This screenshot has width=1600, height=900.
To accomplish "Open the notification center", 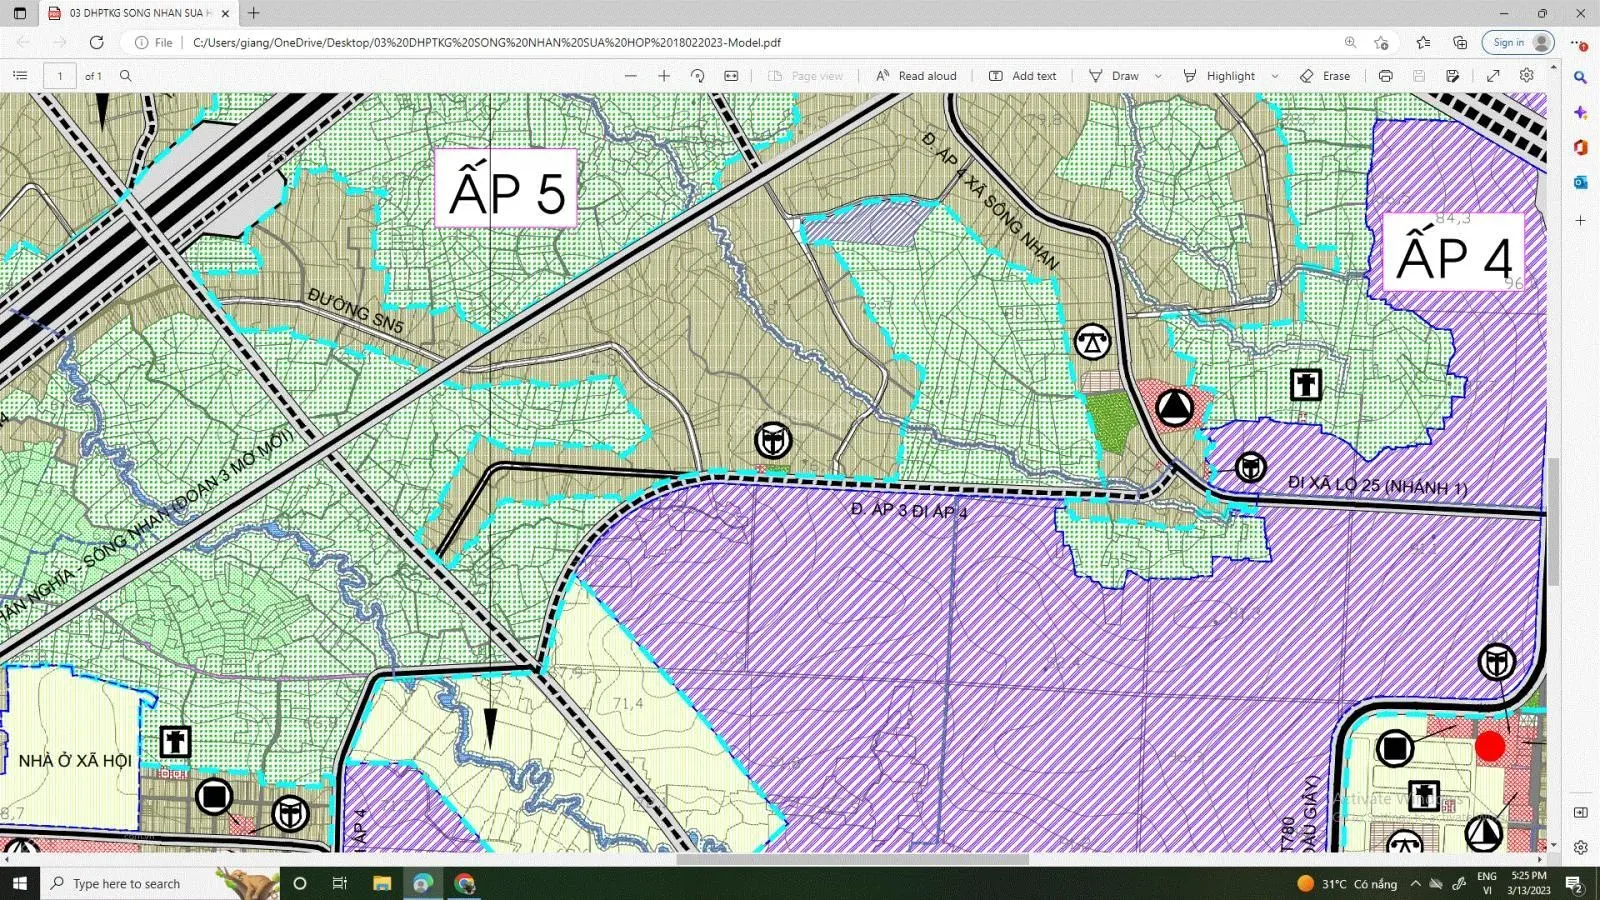I will click(1573, 883).
